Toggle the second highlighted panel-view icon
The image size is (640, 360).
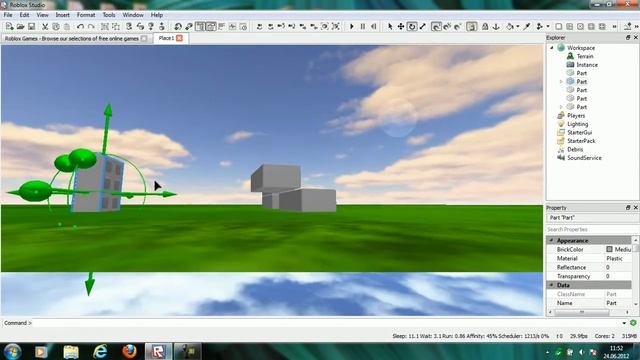211,27
